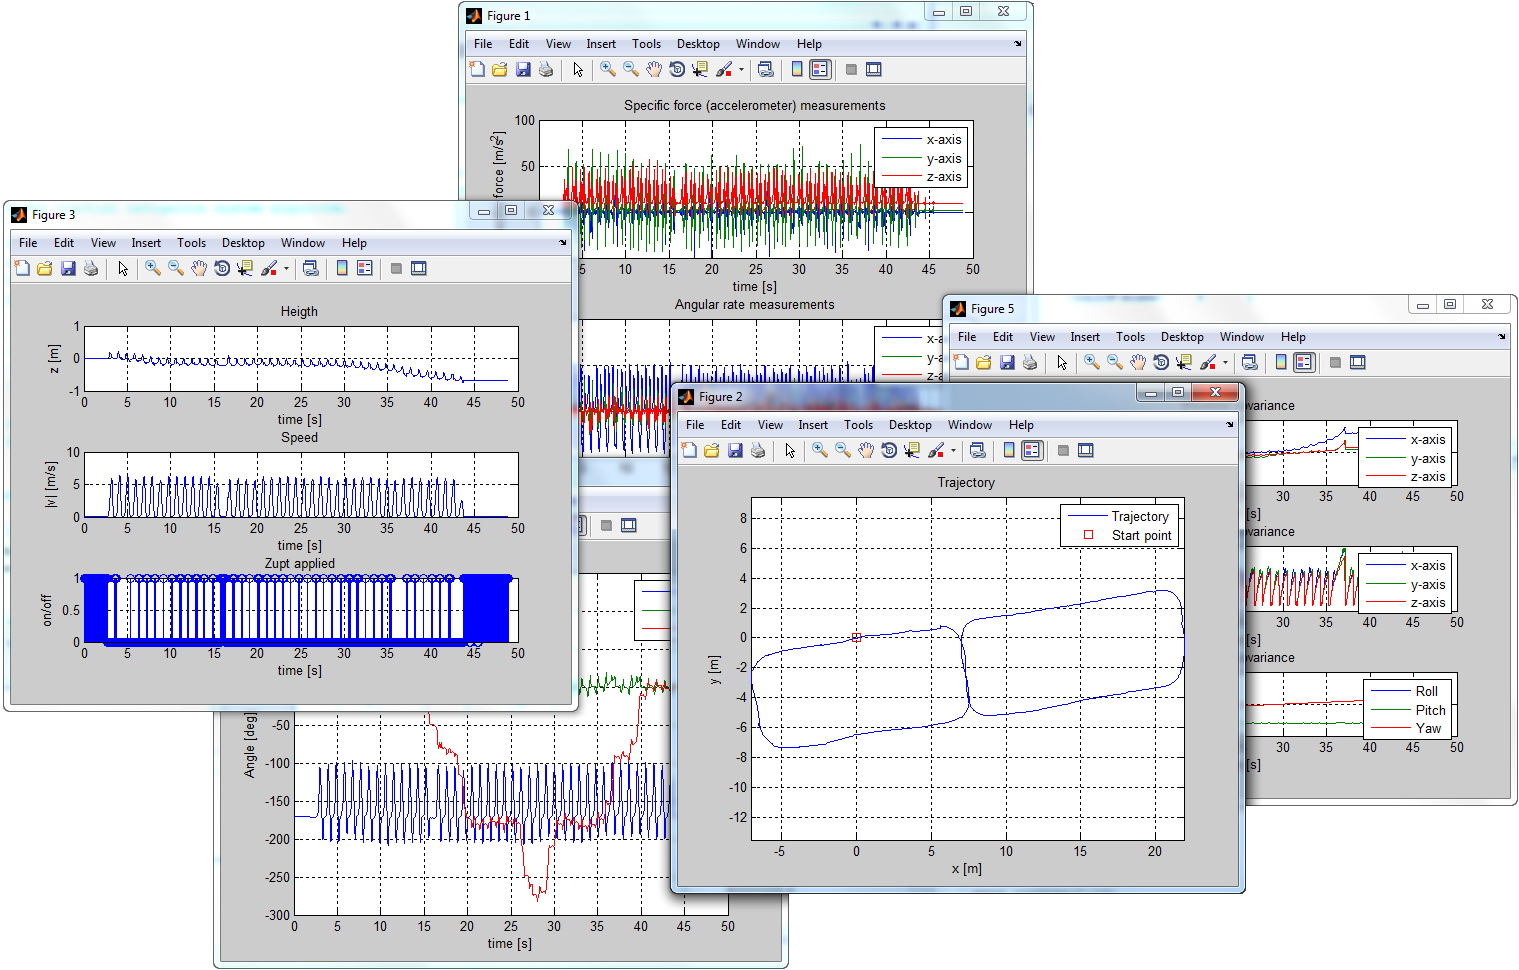The height and width of the screenshot is (970, 1519).
Task: Click the Link Plot icon in Figure 2
Action: tap(978, 451)
